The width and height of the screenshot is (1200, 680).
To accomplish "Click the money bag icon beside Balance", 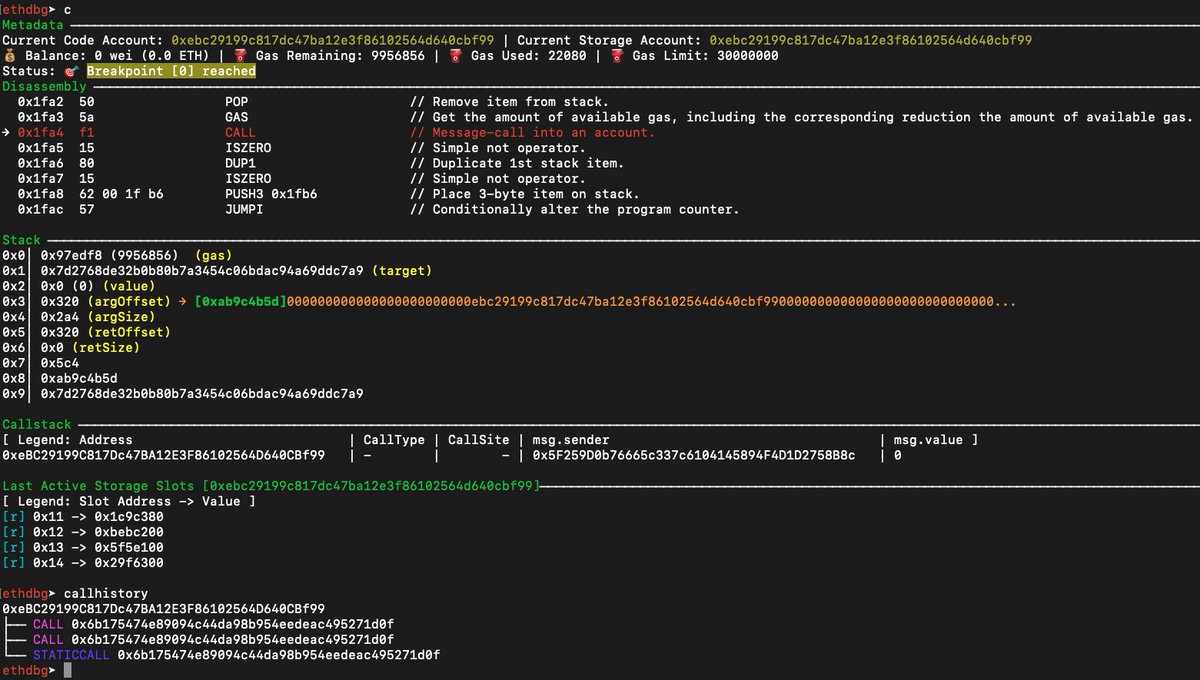I will pos(10,56).
